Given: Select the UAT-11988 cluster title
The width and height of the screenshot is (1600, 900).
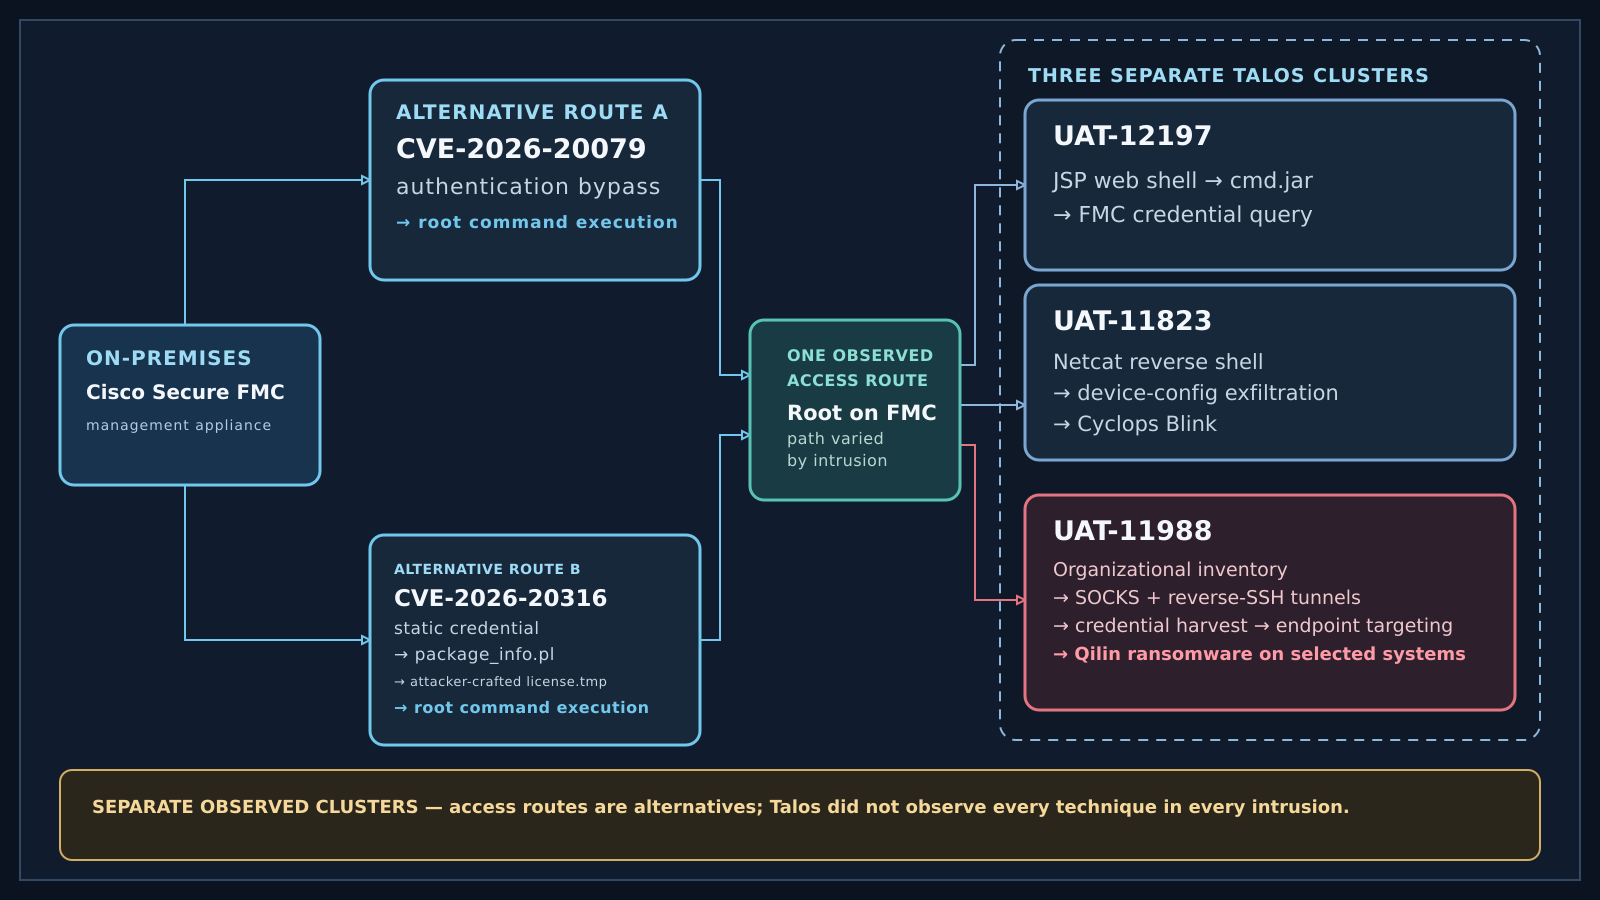Looking at the screenshot, I should click(x=1132, y=531).
